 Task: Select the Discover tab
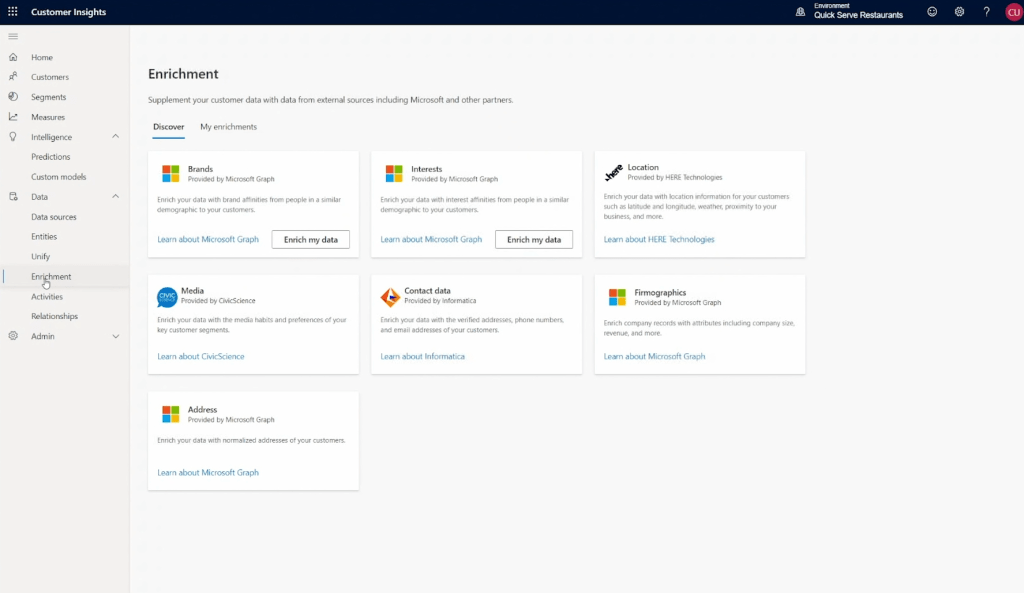pos(169,127)
